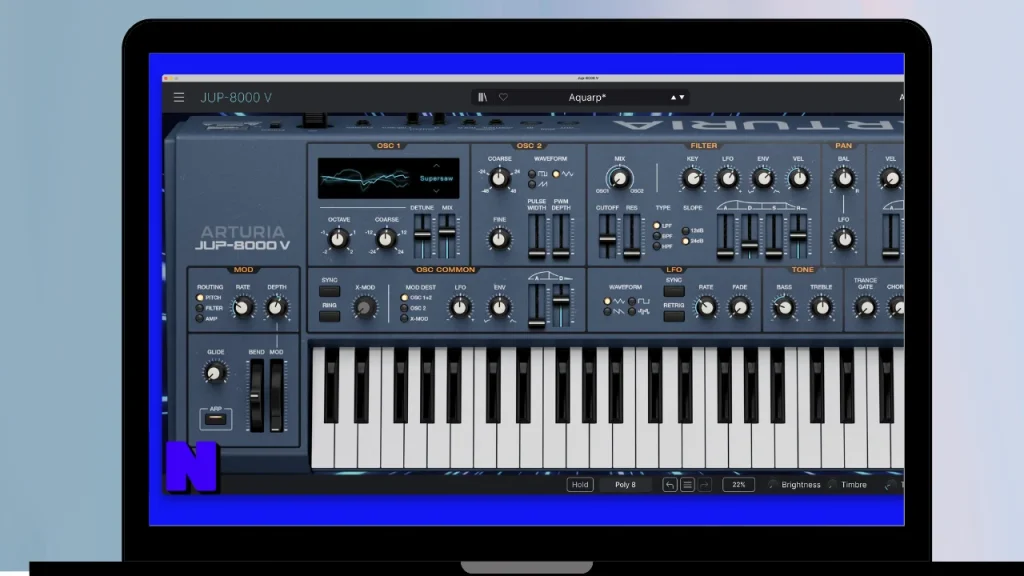Adjust the OSC 1 Detune slider
Screen dimensions: 1024x576
tap(423, 235)
